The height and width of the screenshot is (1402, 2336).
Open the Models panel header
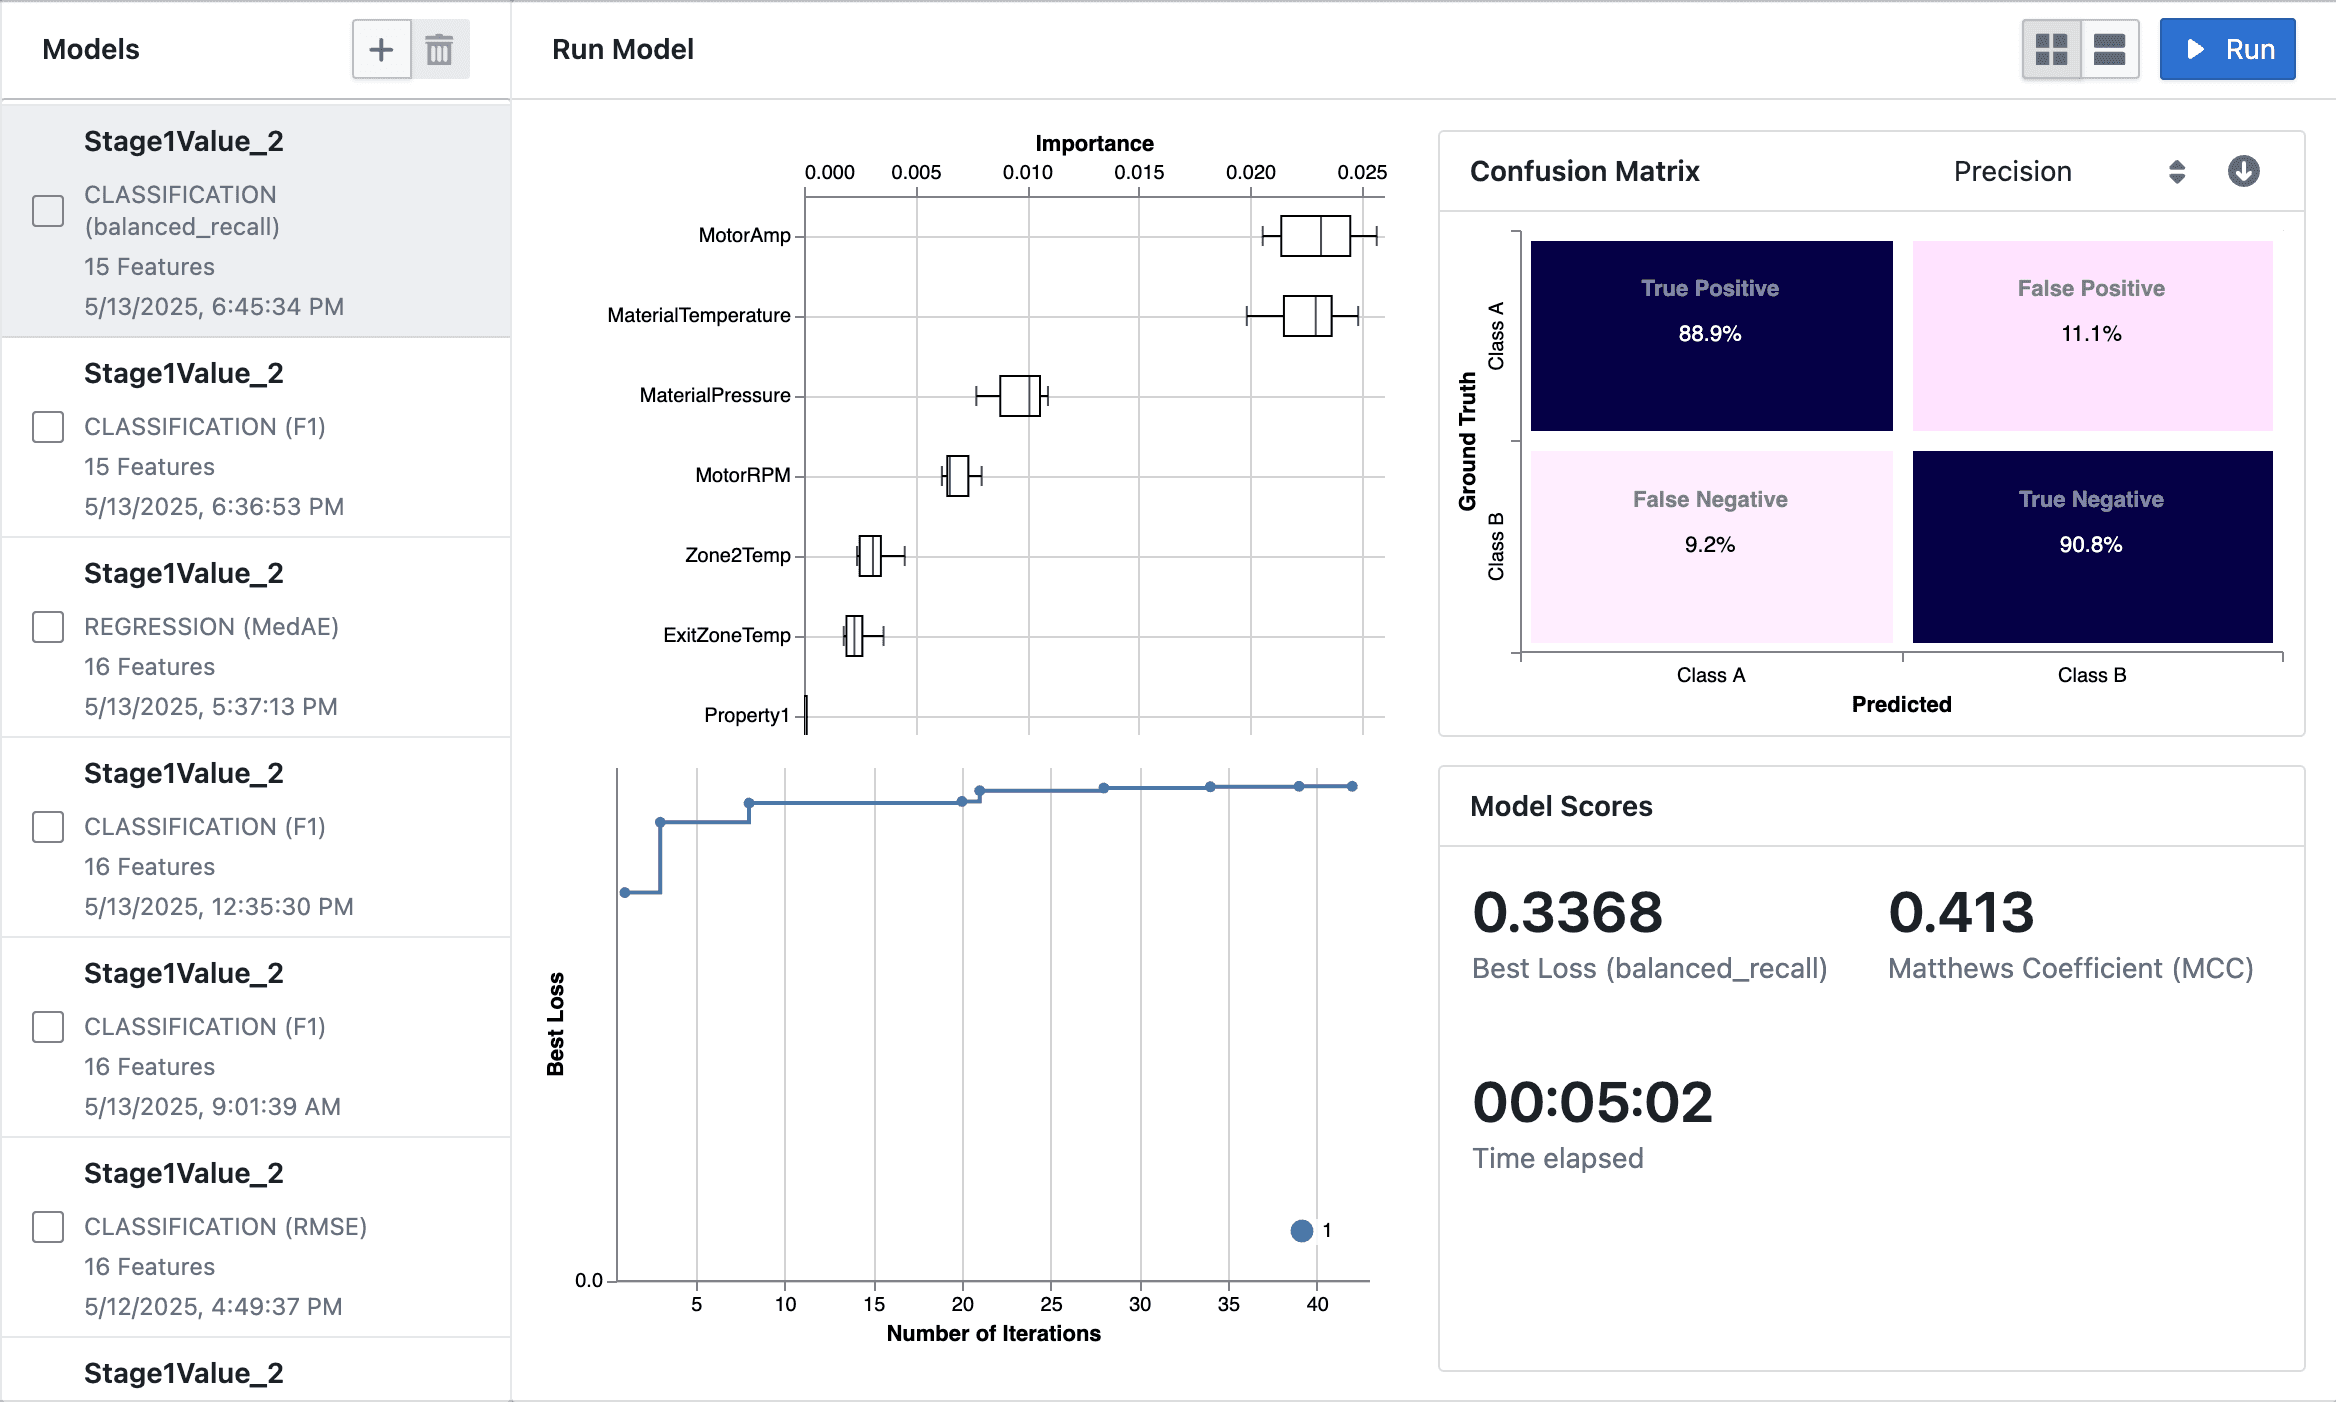(91, 49)
